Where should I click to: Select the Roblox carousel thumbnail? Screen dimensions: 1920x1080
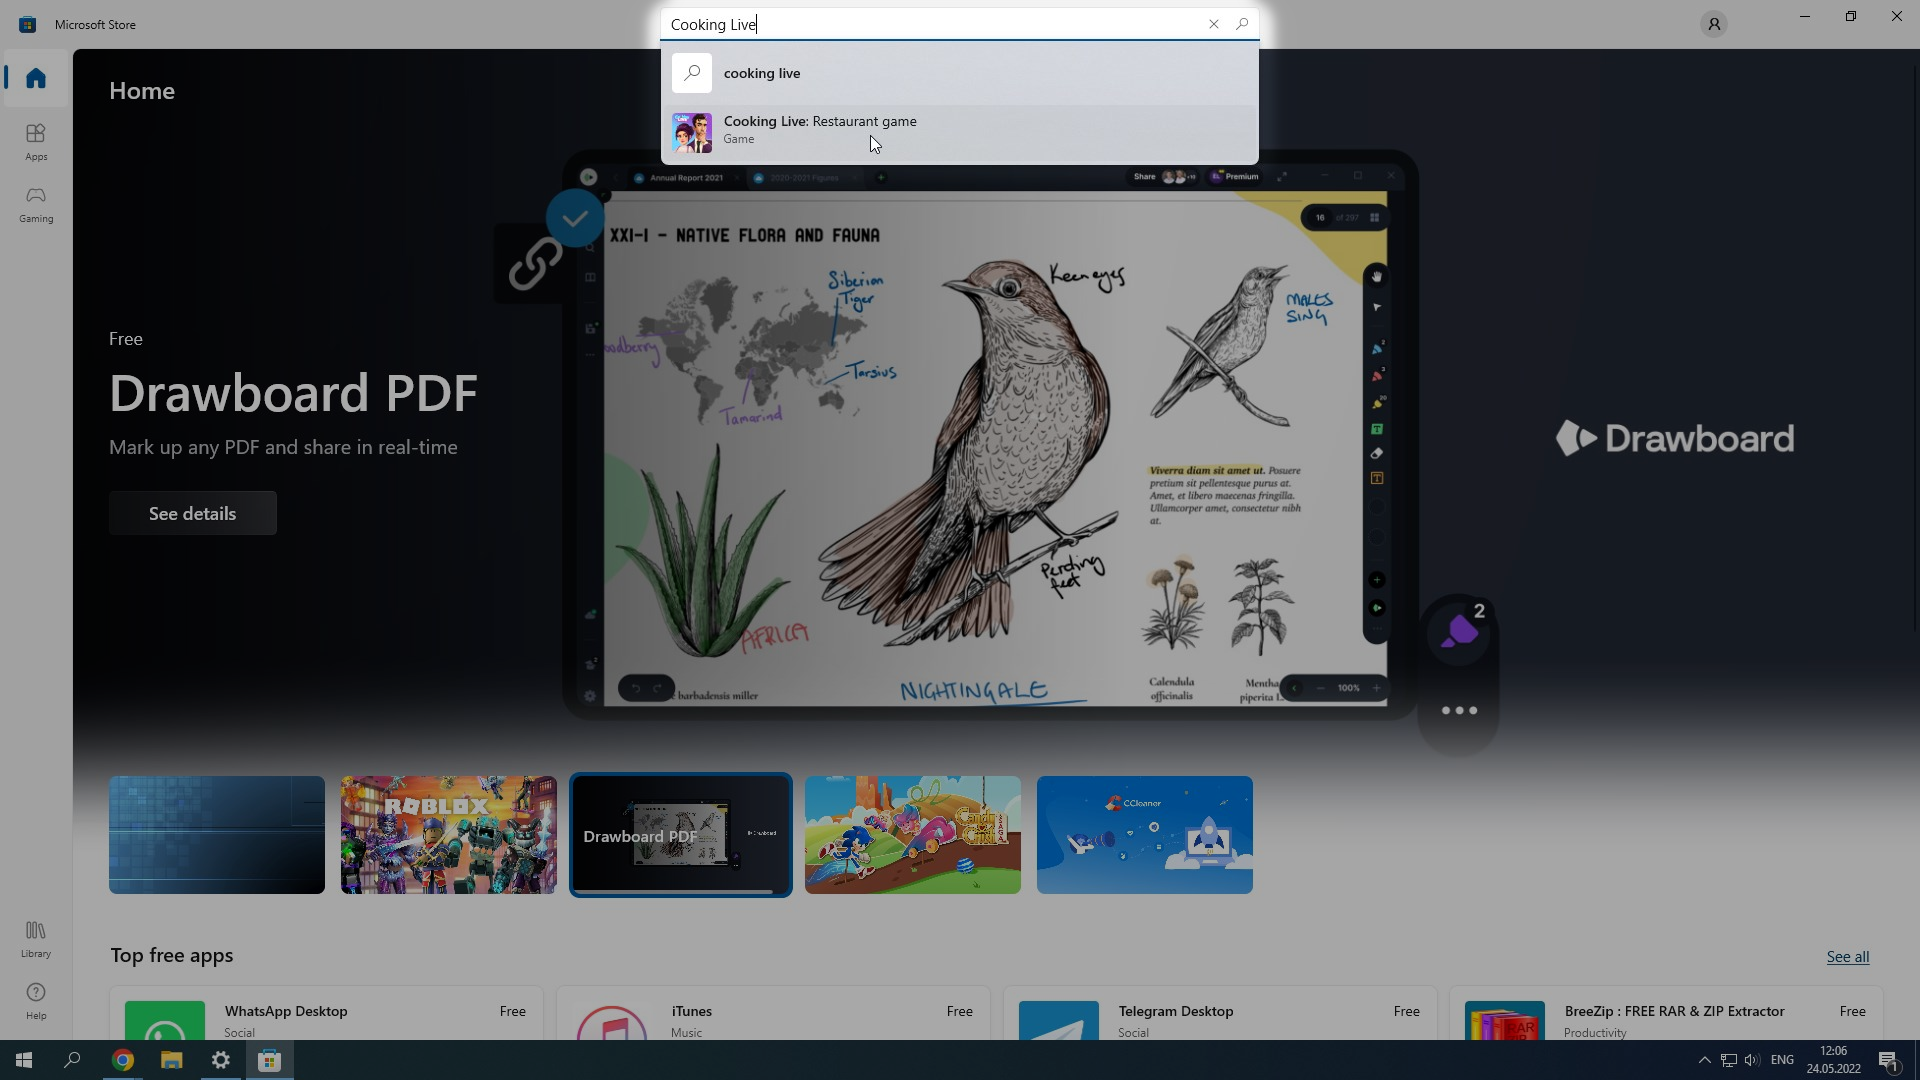(x=449, y=835)
